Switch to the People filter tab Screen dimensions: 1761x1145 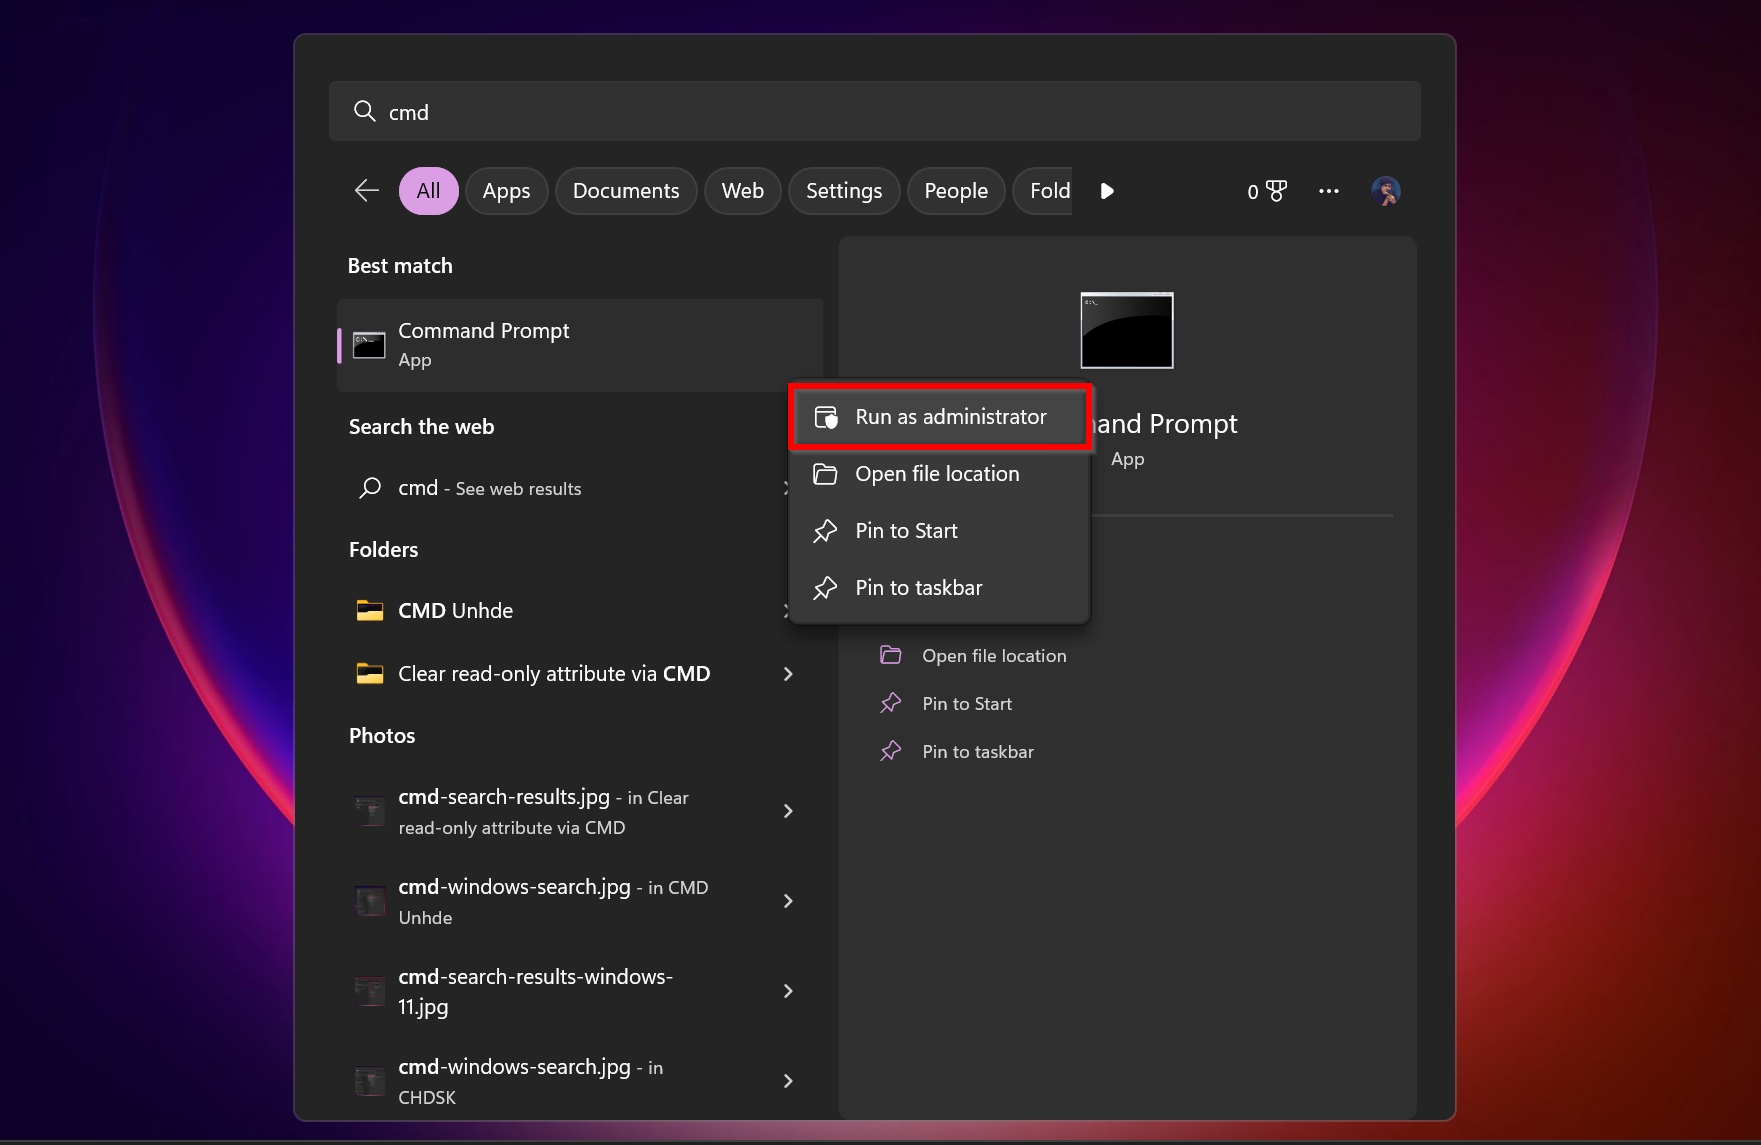pos(956,190)
